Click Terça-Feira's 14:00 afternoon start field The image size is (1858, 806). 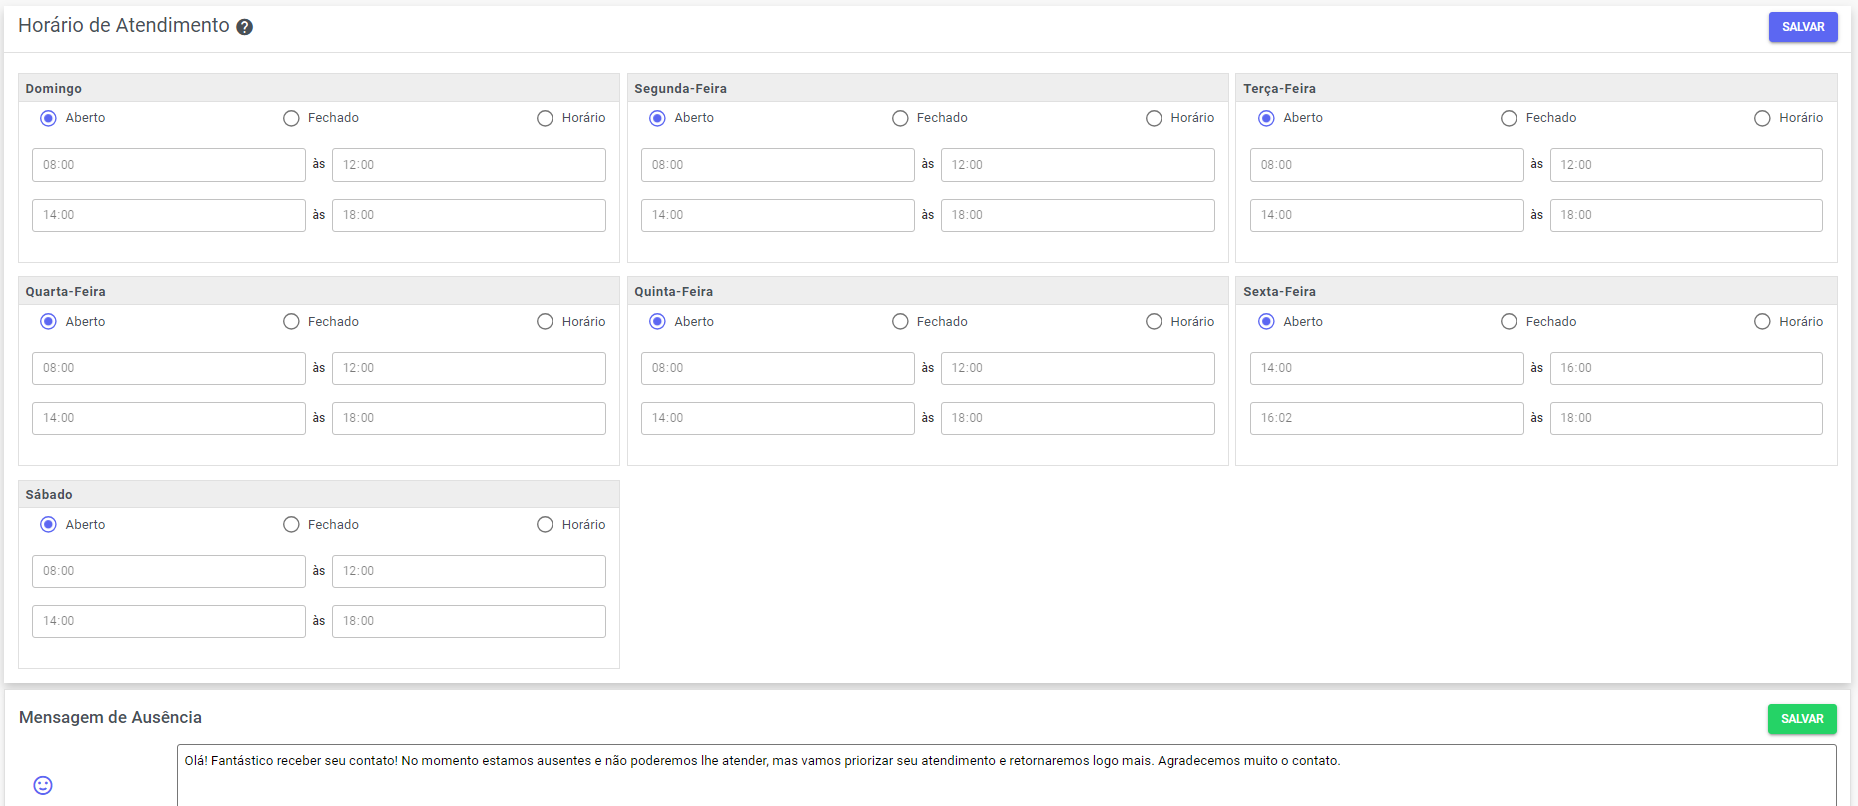1385,215
